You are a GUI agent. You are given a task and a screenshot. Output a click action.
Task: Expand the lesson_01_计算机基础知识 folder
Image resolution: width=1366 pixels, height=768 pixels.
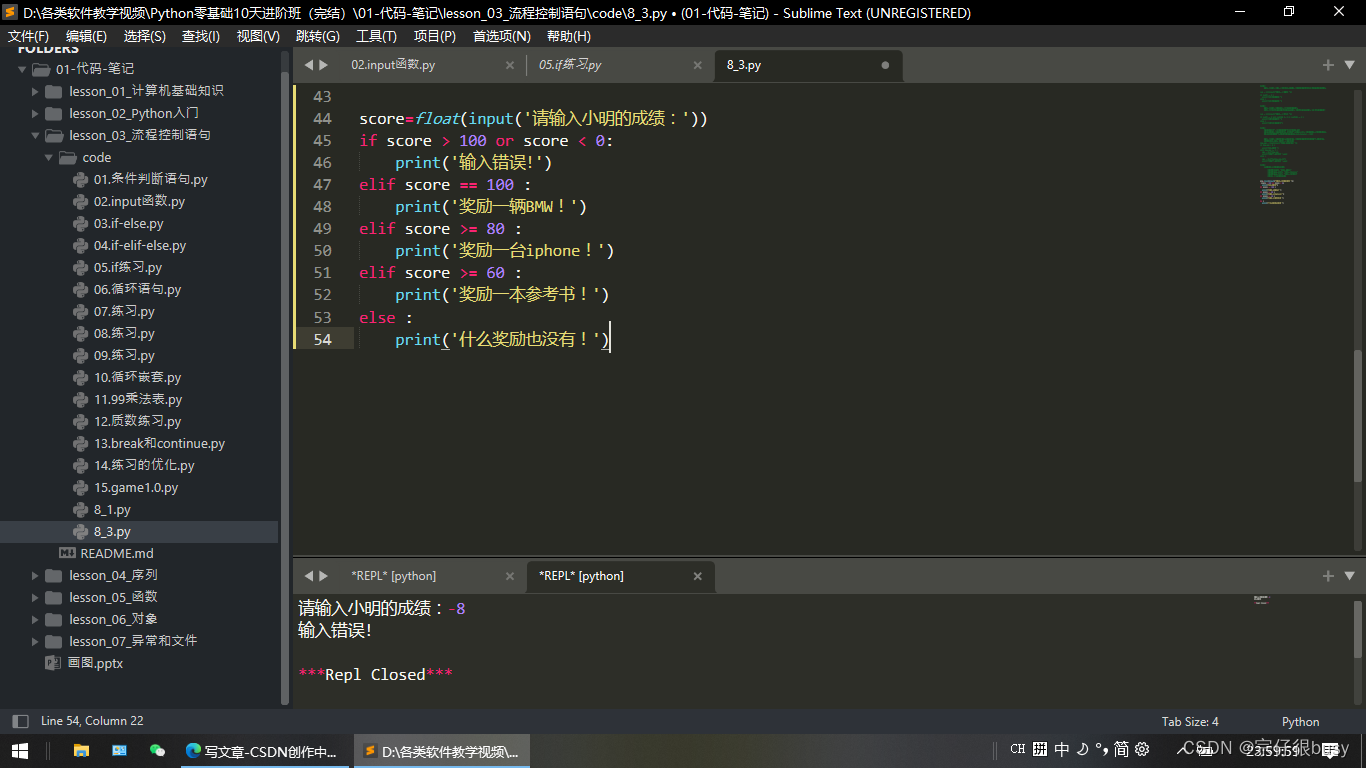[x=34, y=91]
